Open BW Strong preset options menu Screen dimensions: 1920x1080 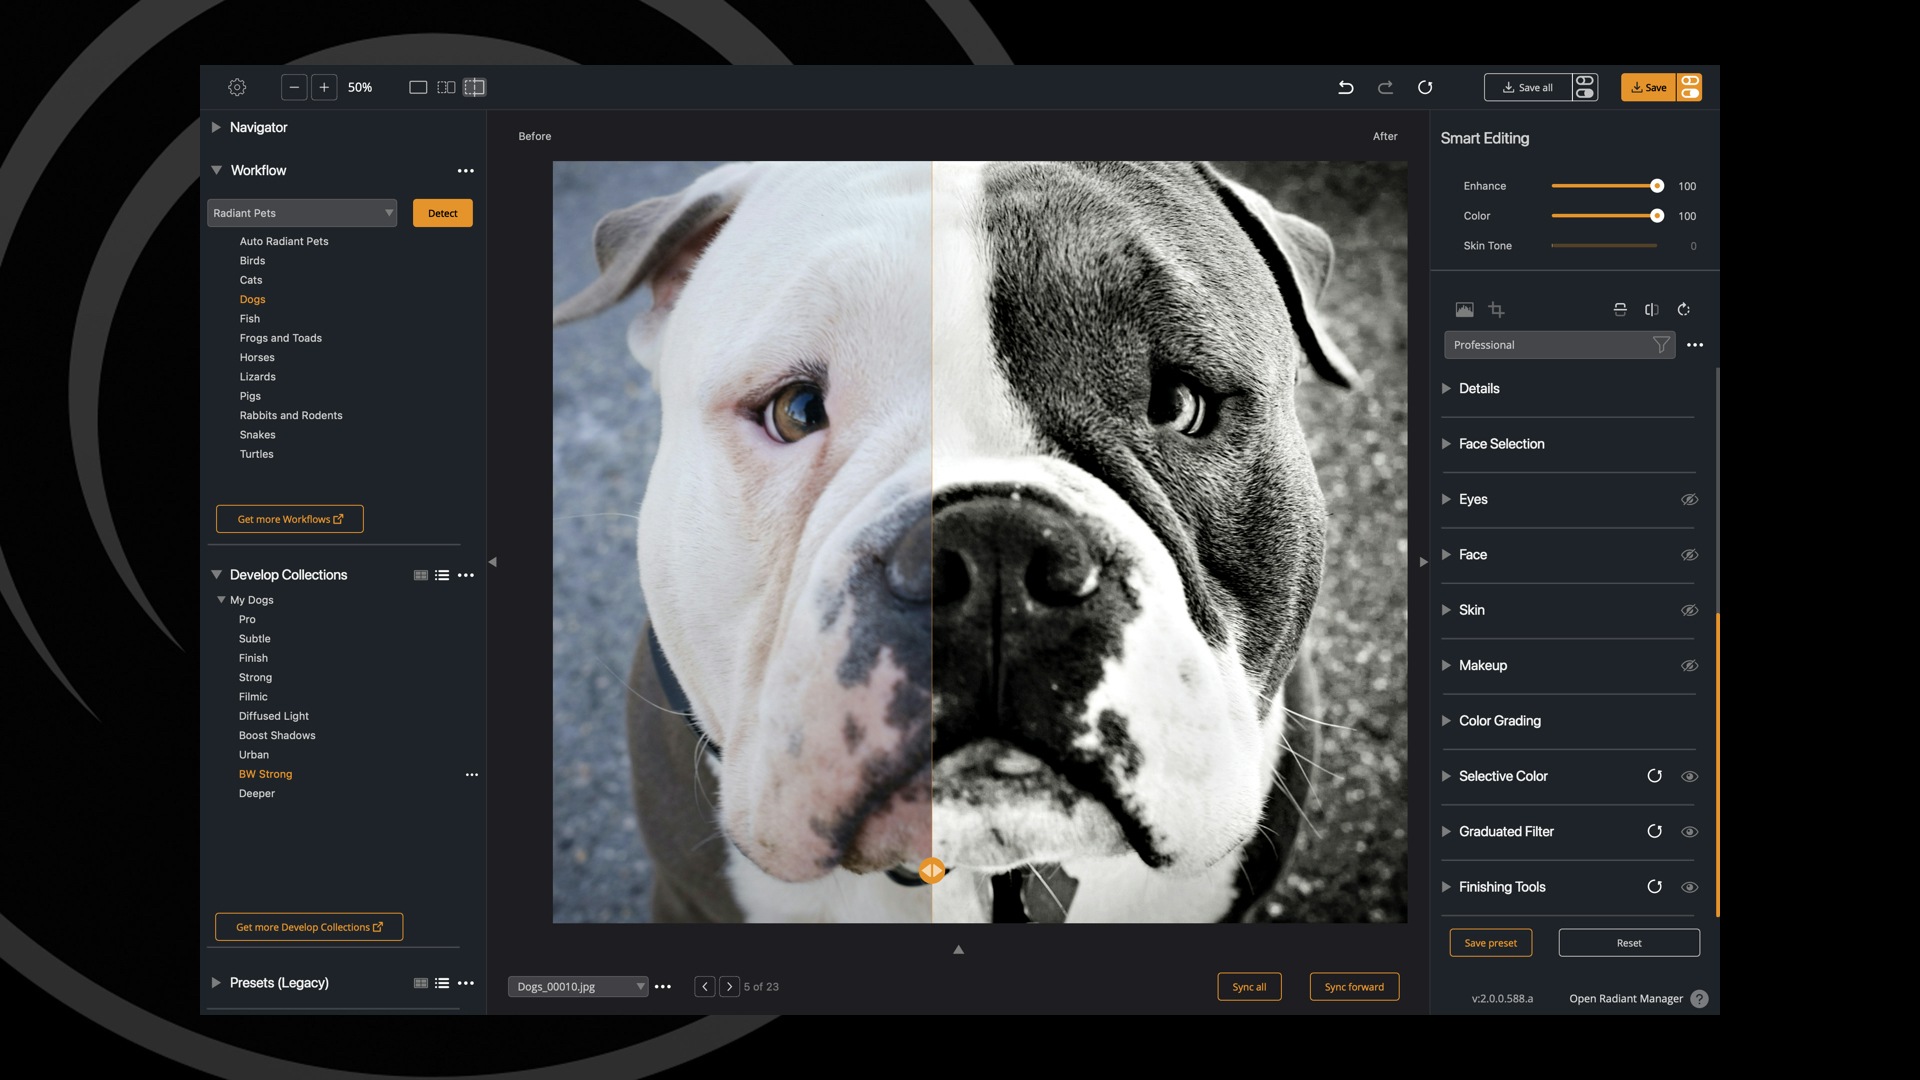point(472,774)
